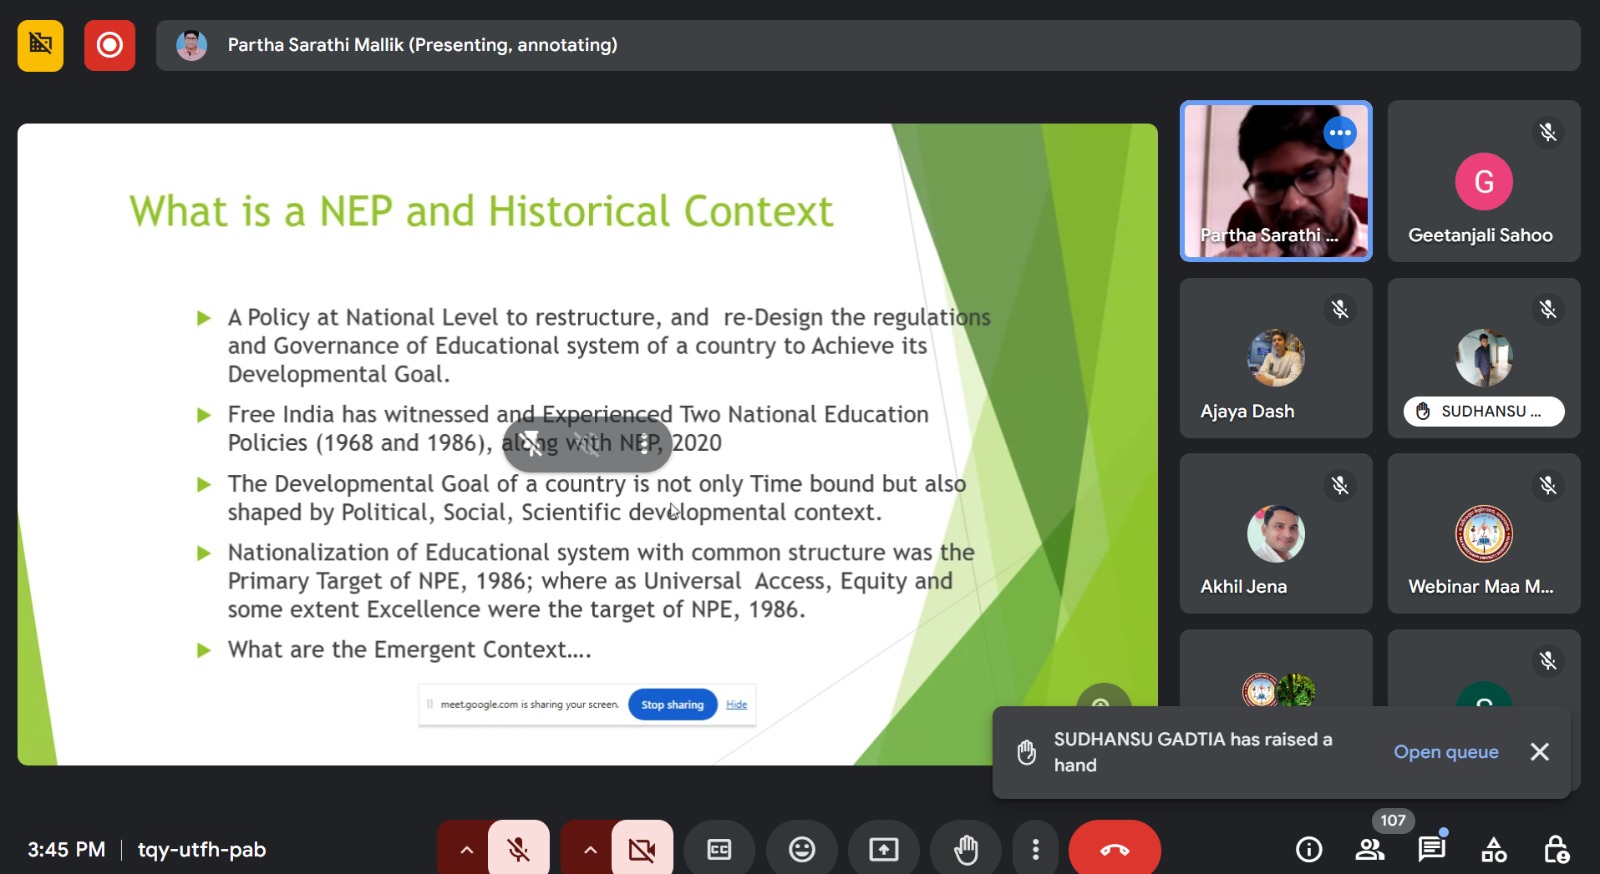
Task: Click the red recording indicator icon
Action: [x=109, y=45]
